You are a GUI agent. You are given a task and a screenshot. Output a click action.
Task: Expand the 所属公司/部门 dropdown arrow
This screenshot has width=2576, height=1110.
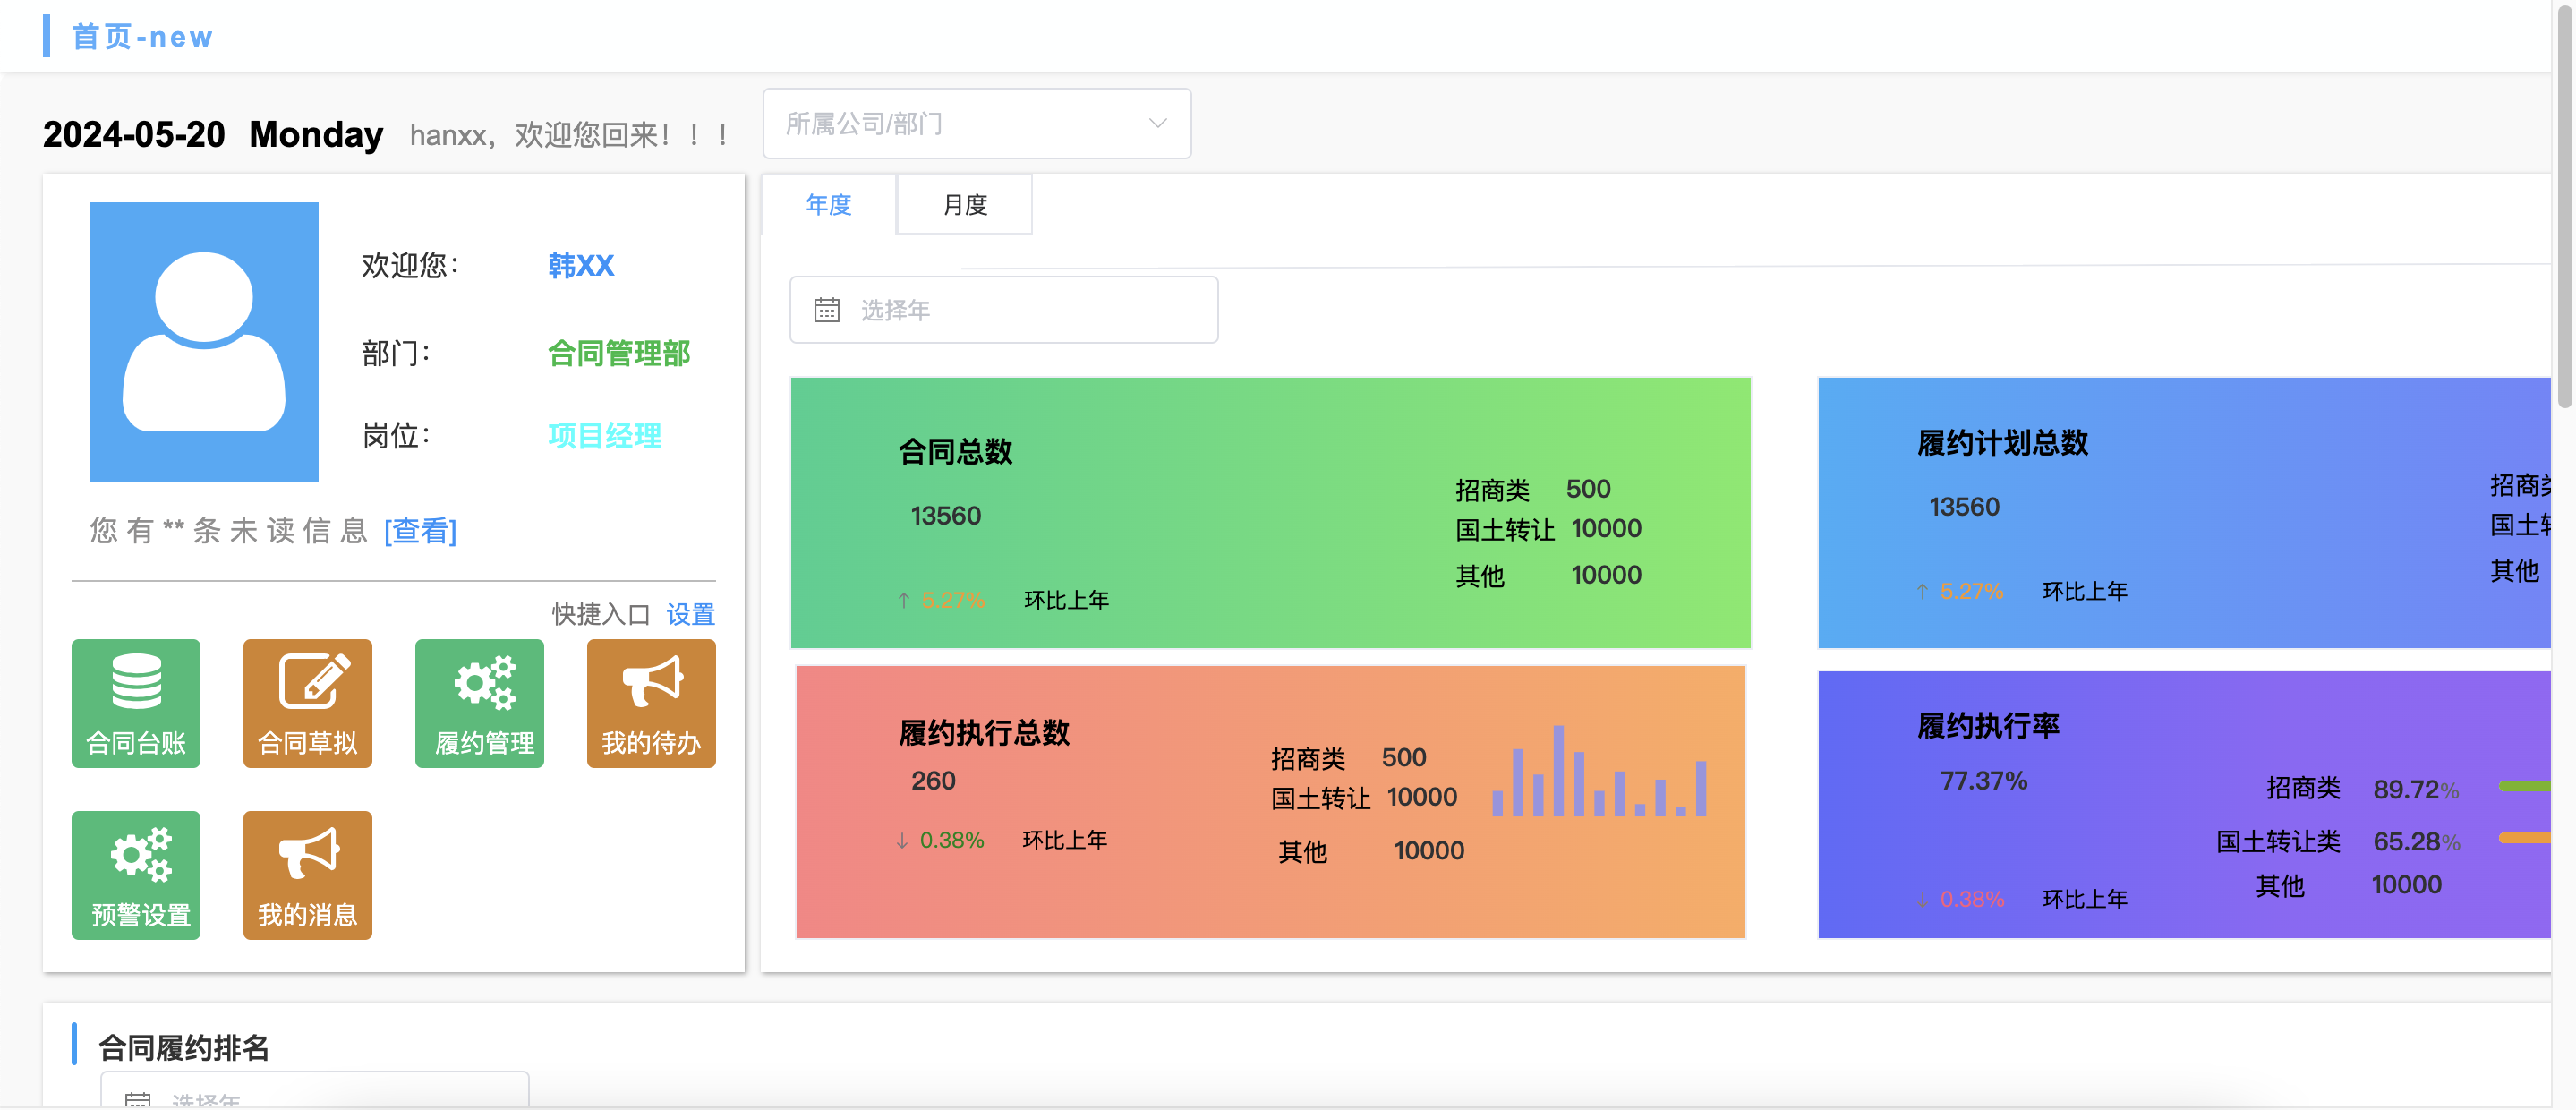click(1158, 123)
